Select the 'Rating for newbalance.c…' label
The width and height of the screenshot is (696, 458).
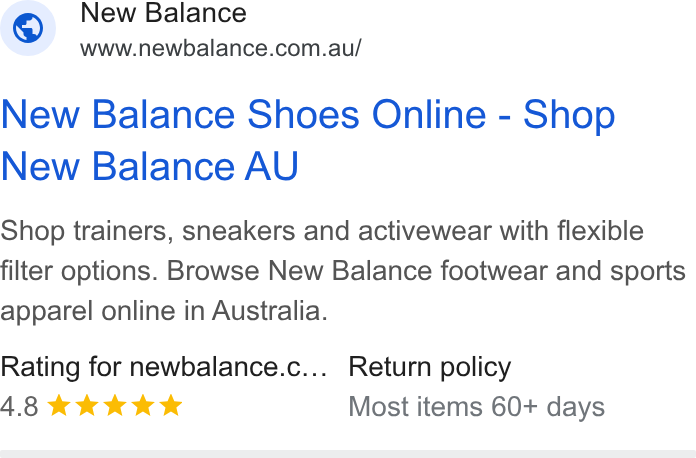point(164,367)
